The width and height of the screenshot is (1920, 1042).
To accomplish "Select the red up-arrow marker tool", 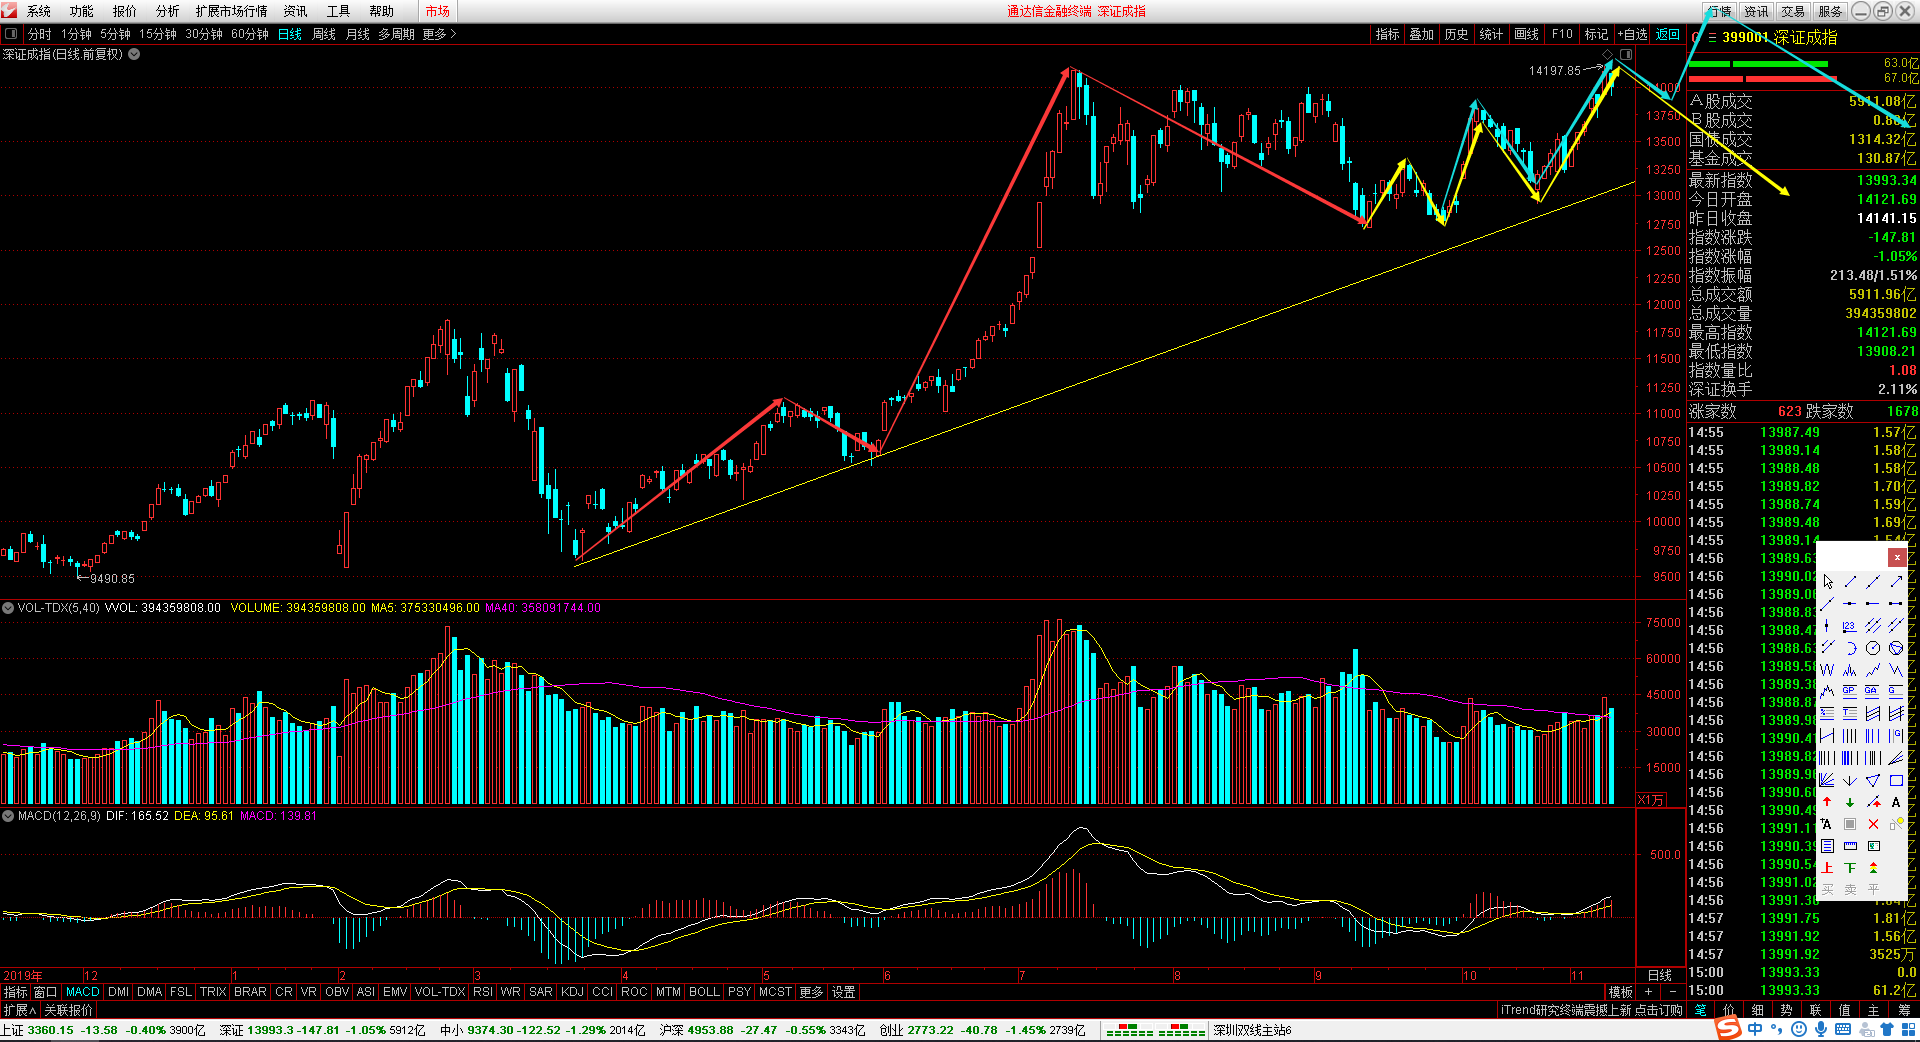I will [1827, 802].
